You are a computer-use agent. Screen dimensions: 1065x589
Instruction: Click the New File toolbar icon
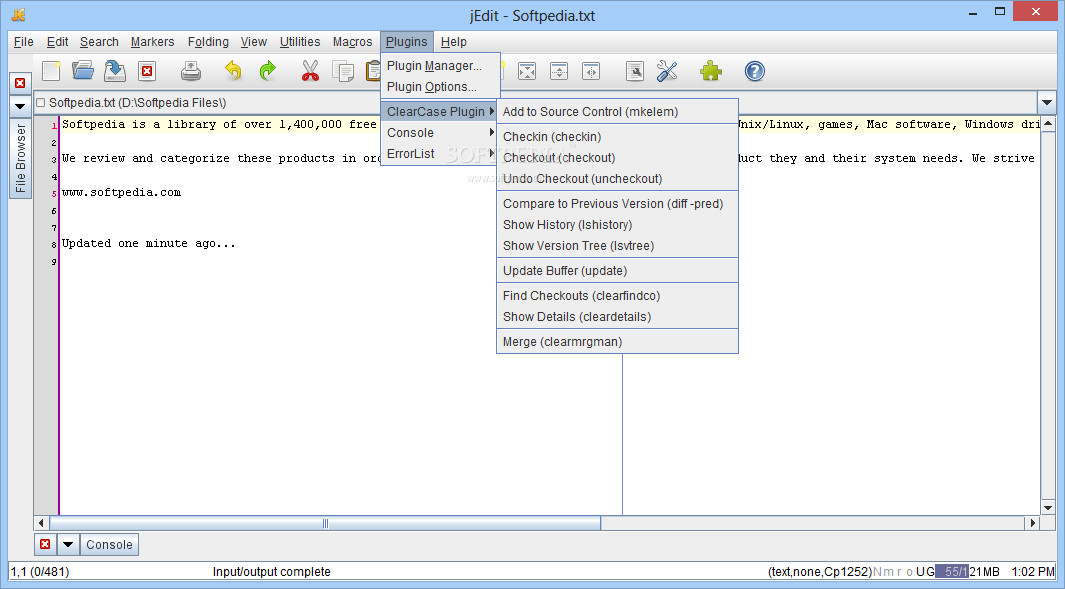pyautogui.click(x=52, y=71)
